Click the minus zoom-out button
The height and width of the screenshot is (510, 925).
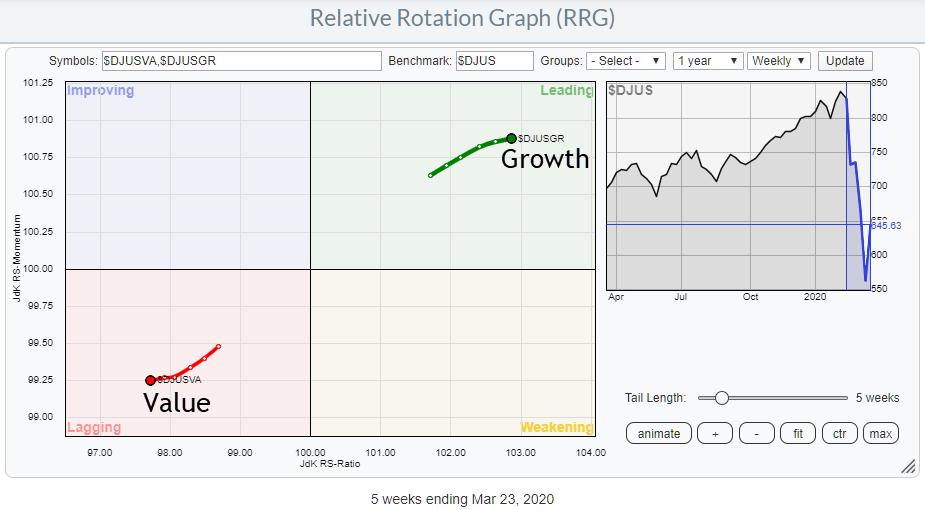pos(755,433)
